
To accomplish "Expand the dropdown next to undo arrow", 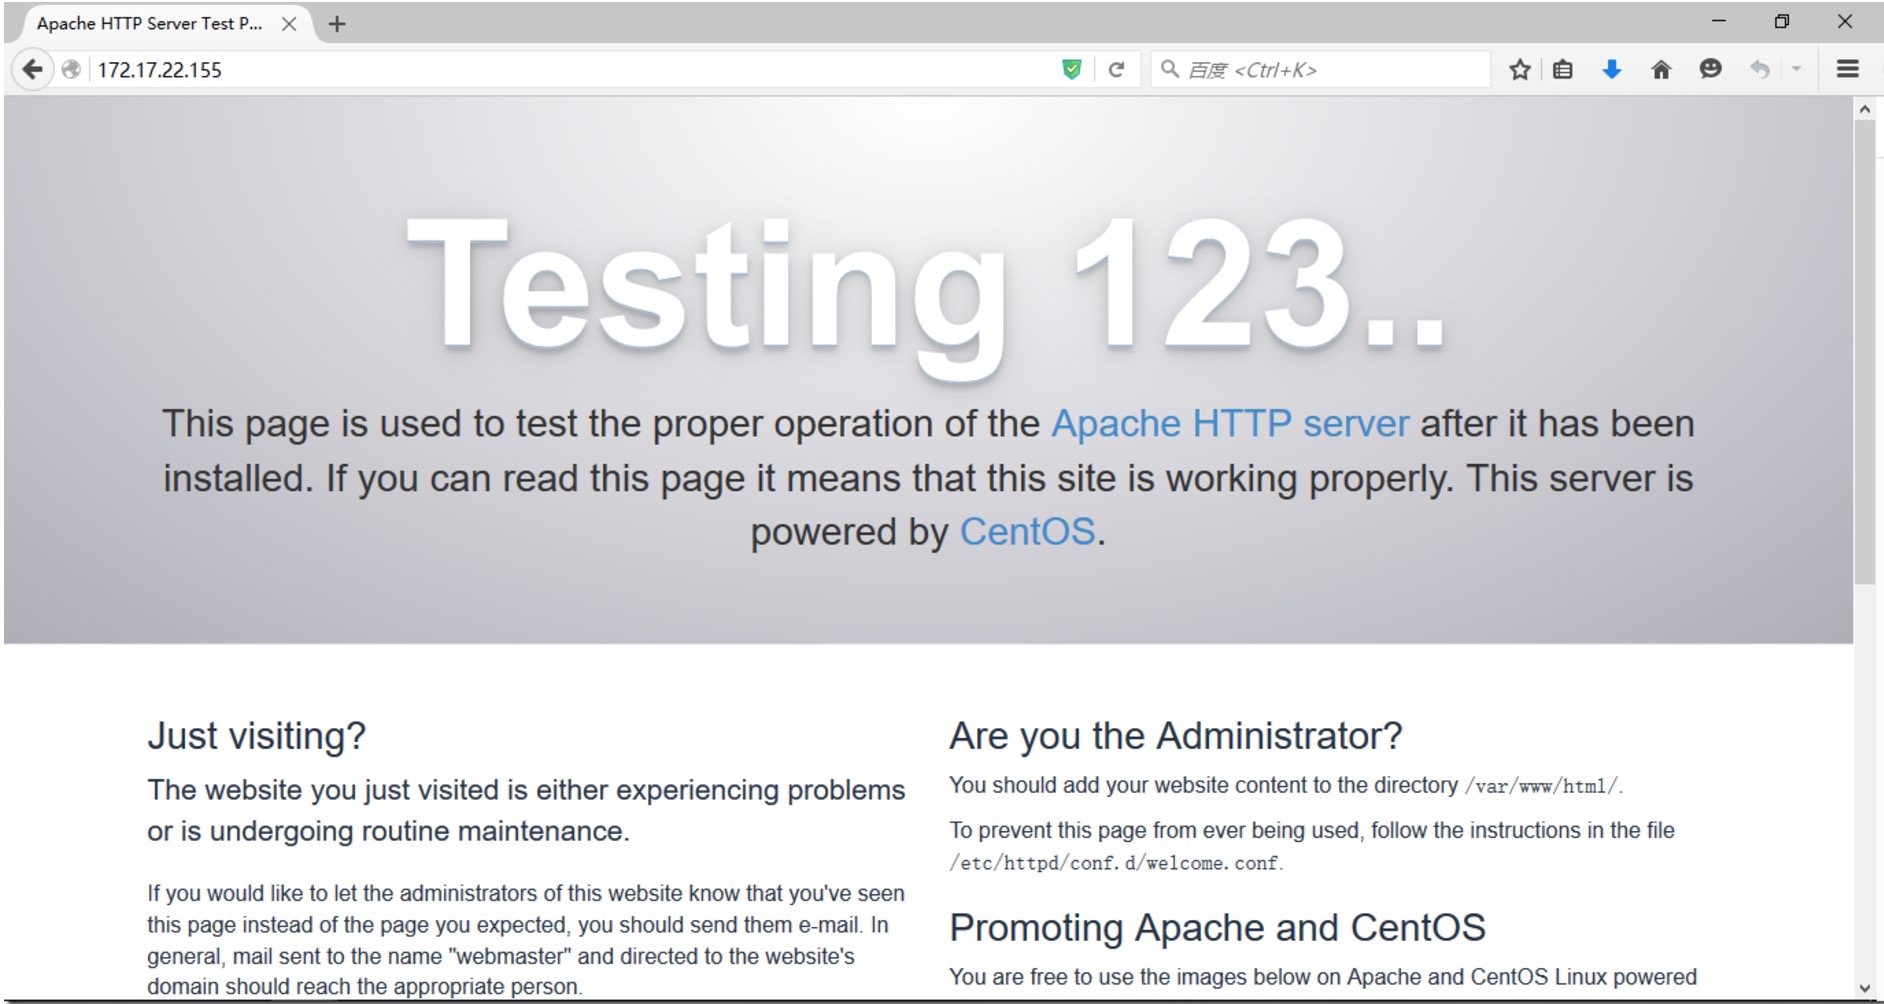I will (1796, 69).
